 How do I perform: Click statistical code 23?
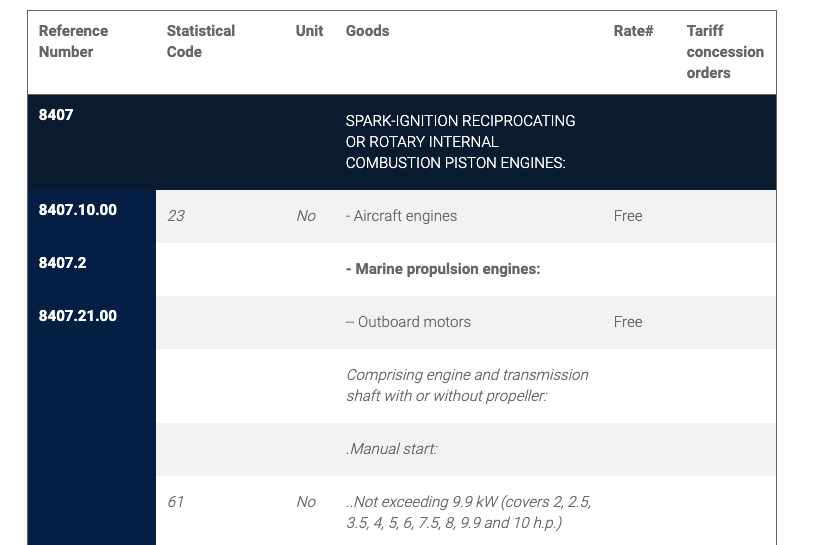(176, 216)
